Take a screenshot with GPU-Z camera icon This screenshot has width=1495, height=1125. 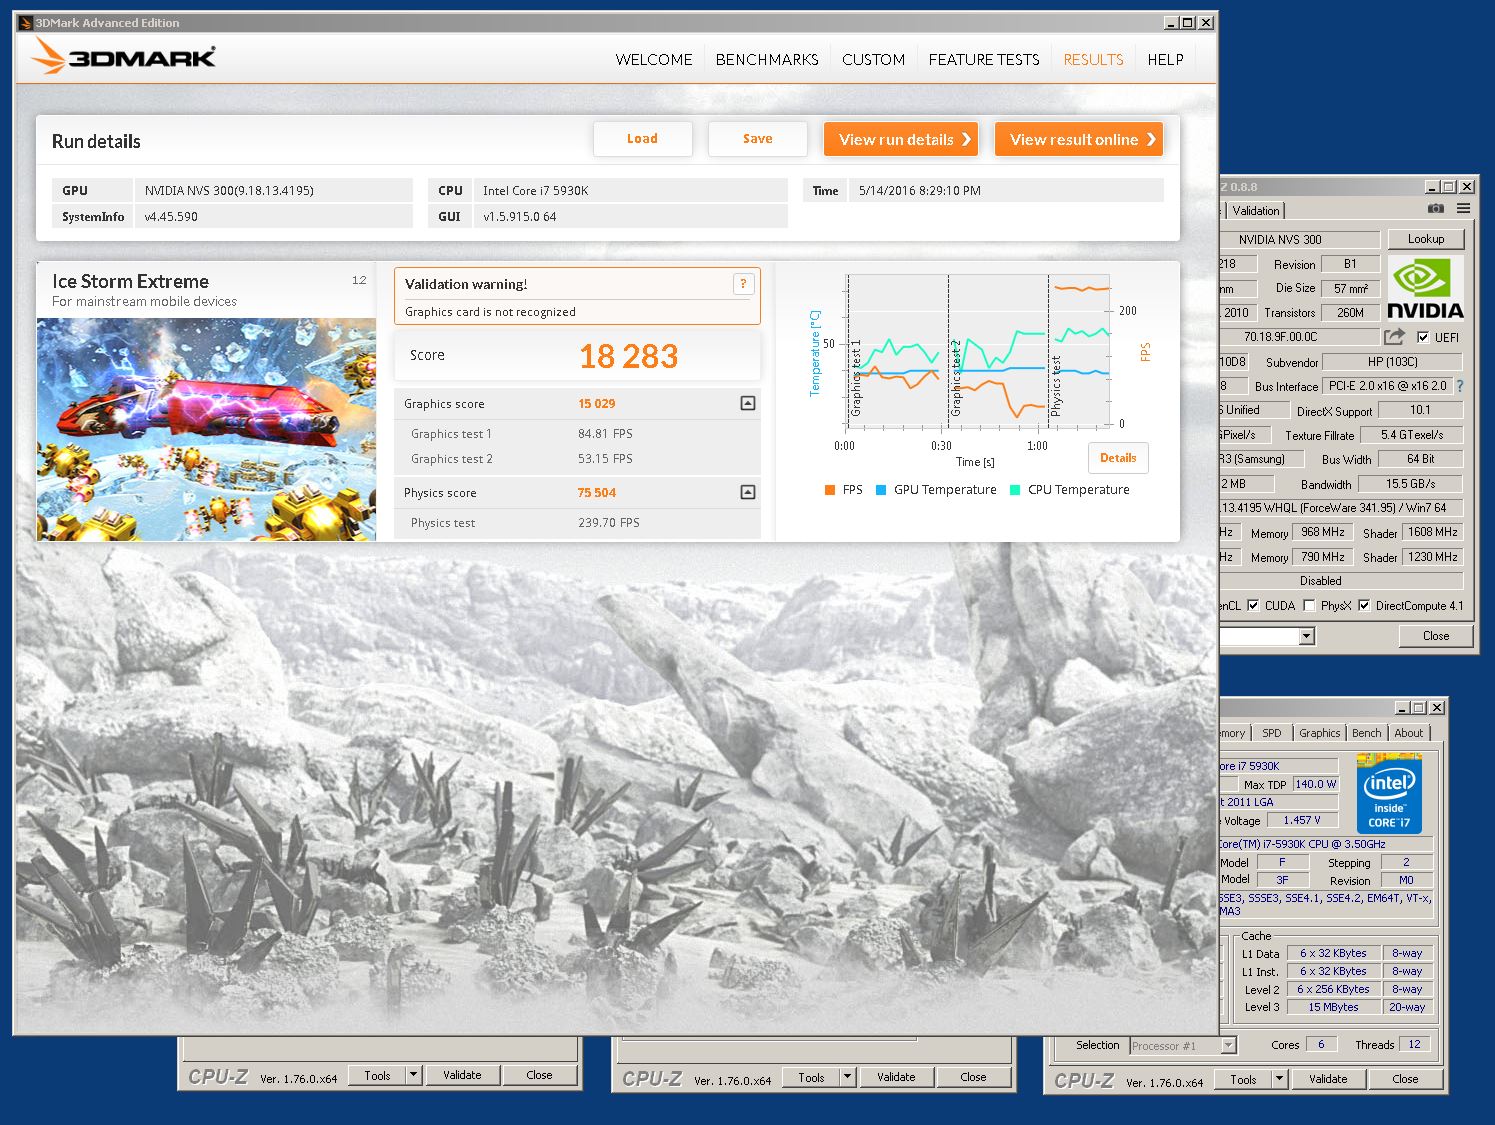1435,209
